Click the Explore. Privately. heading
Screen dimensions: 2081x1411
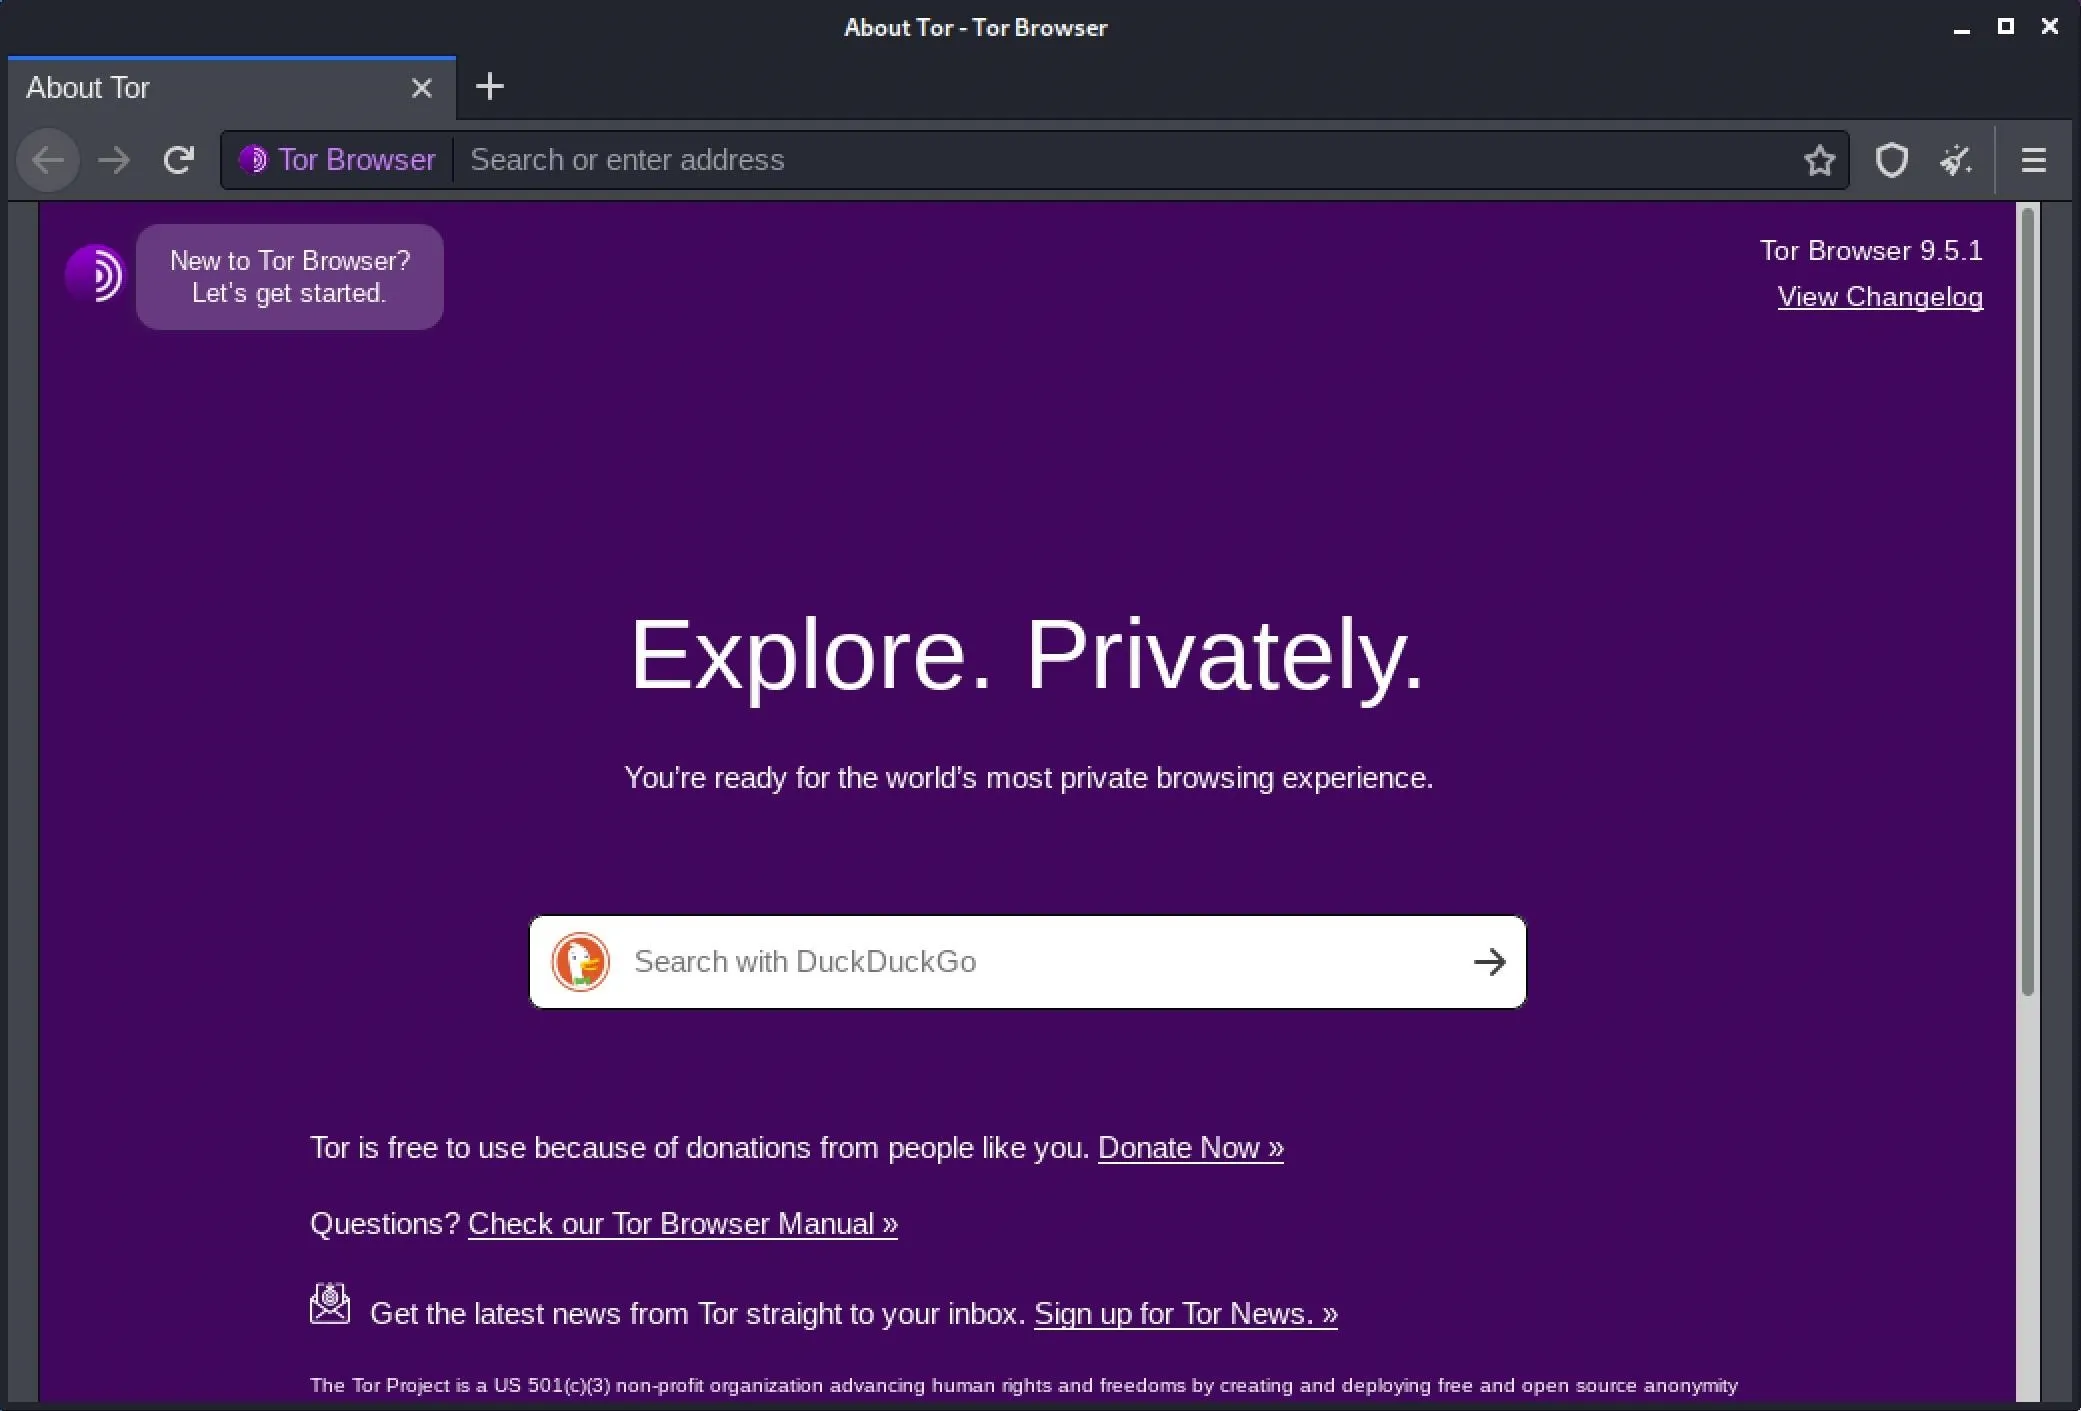1027,655
